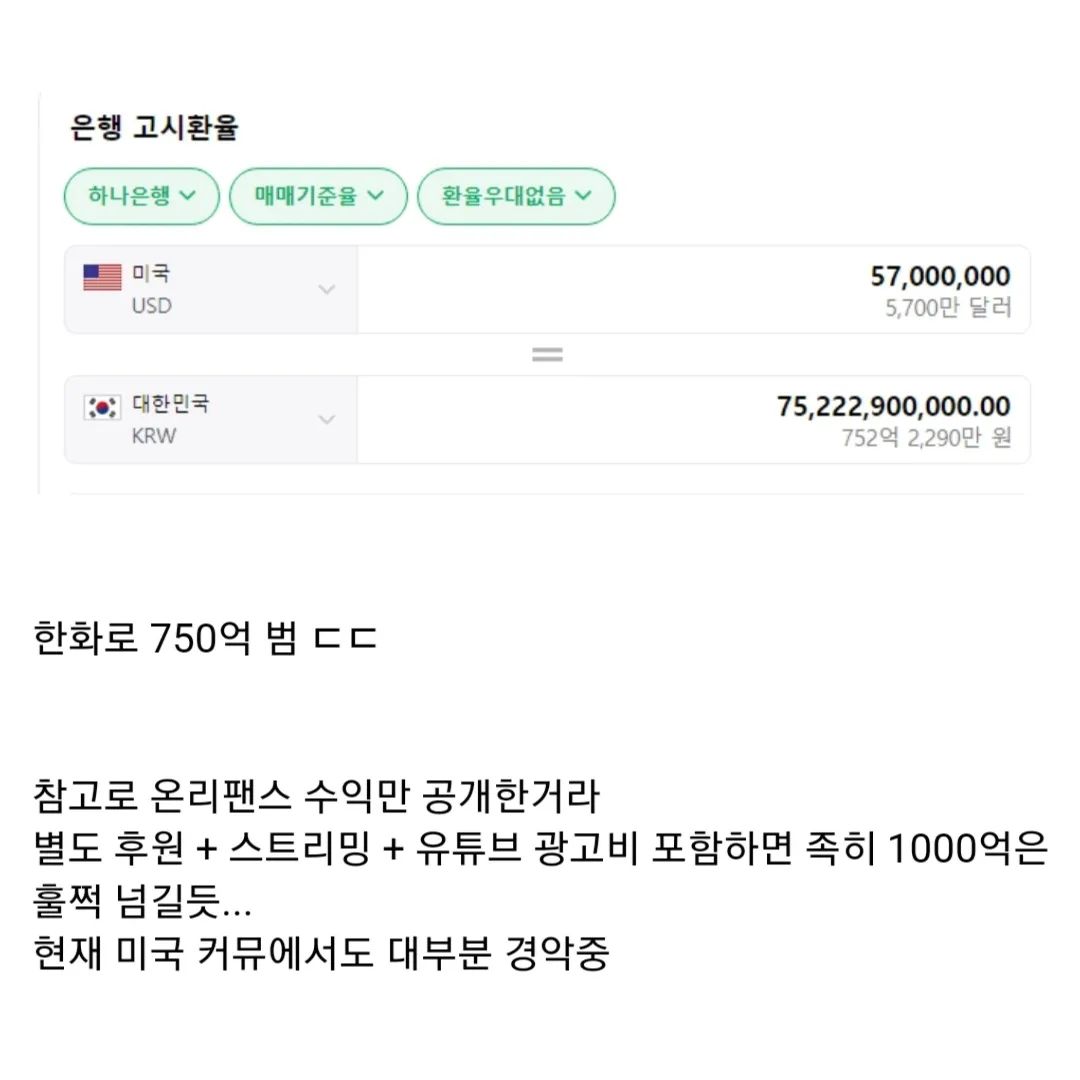Toggle the 환율우대없음 discount option

(515, 196)
